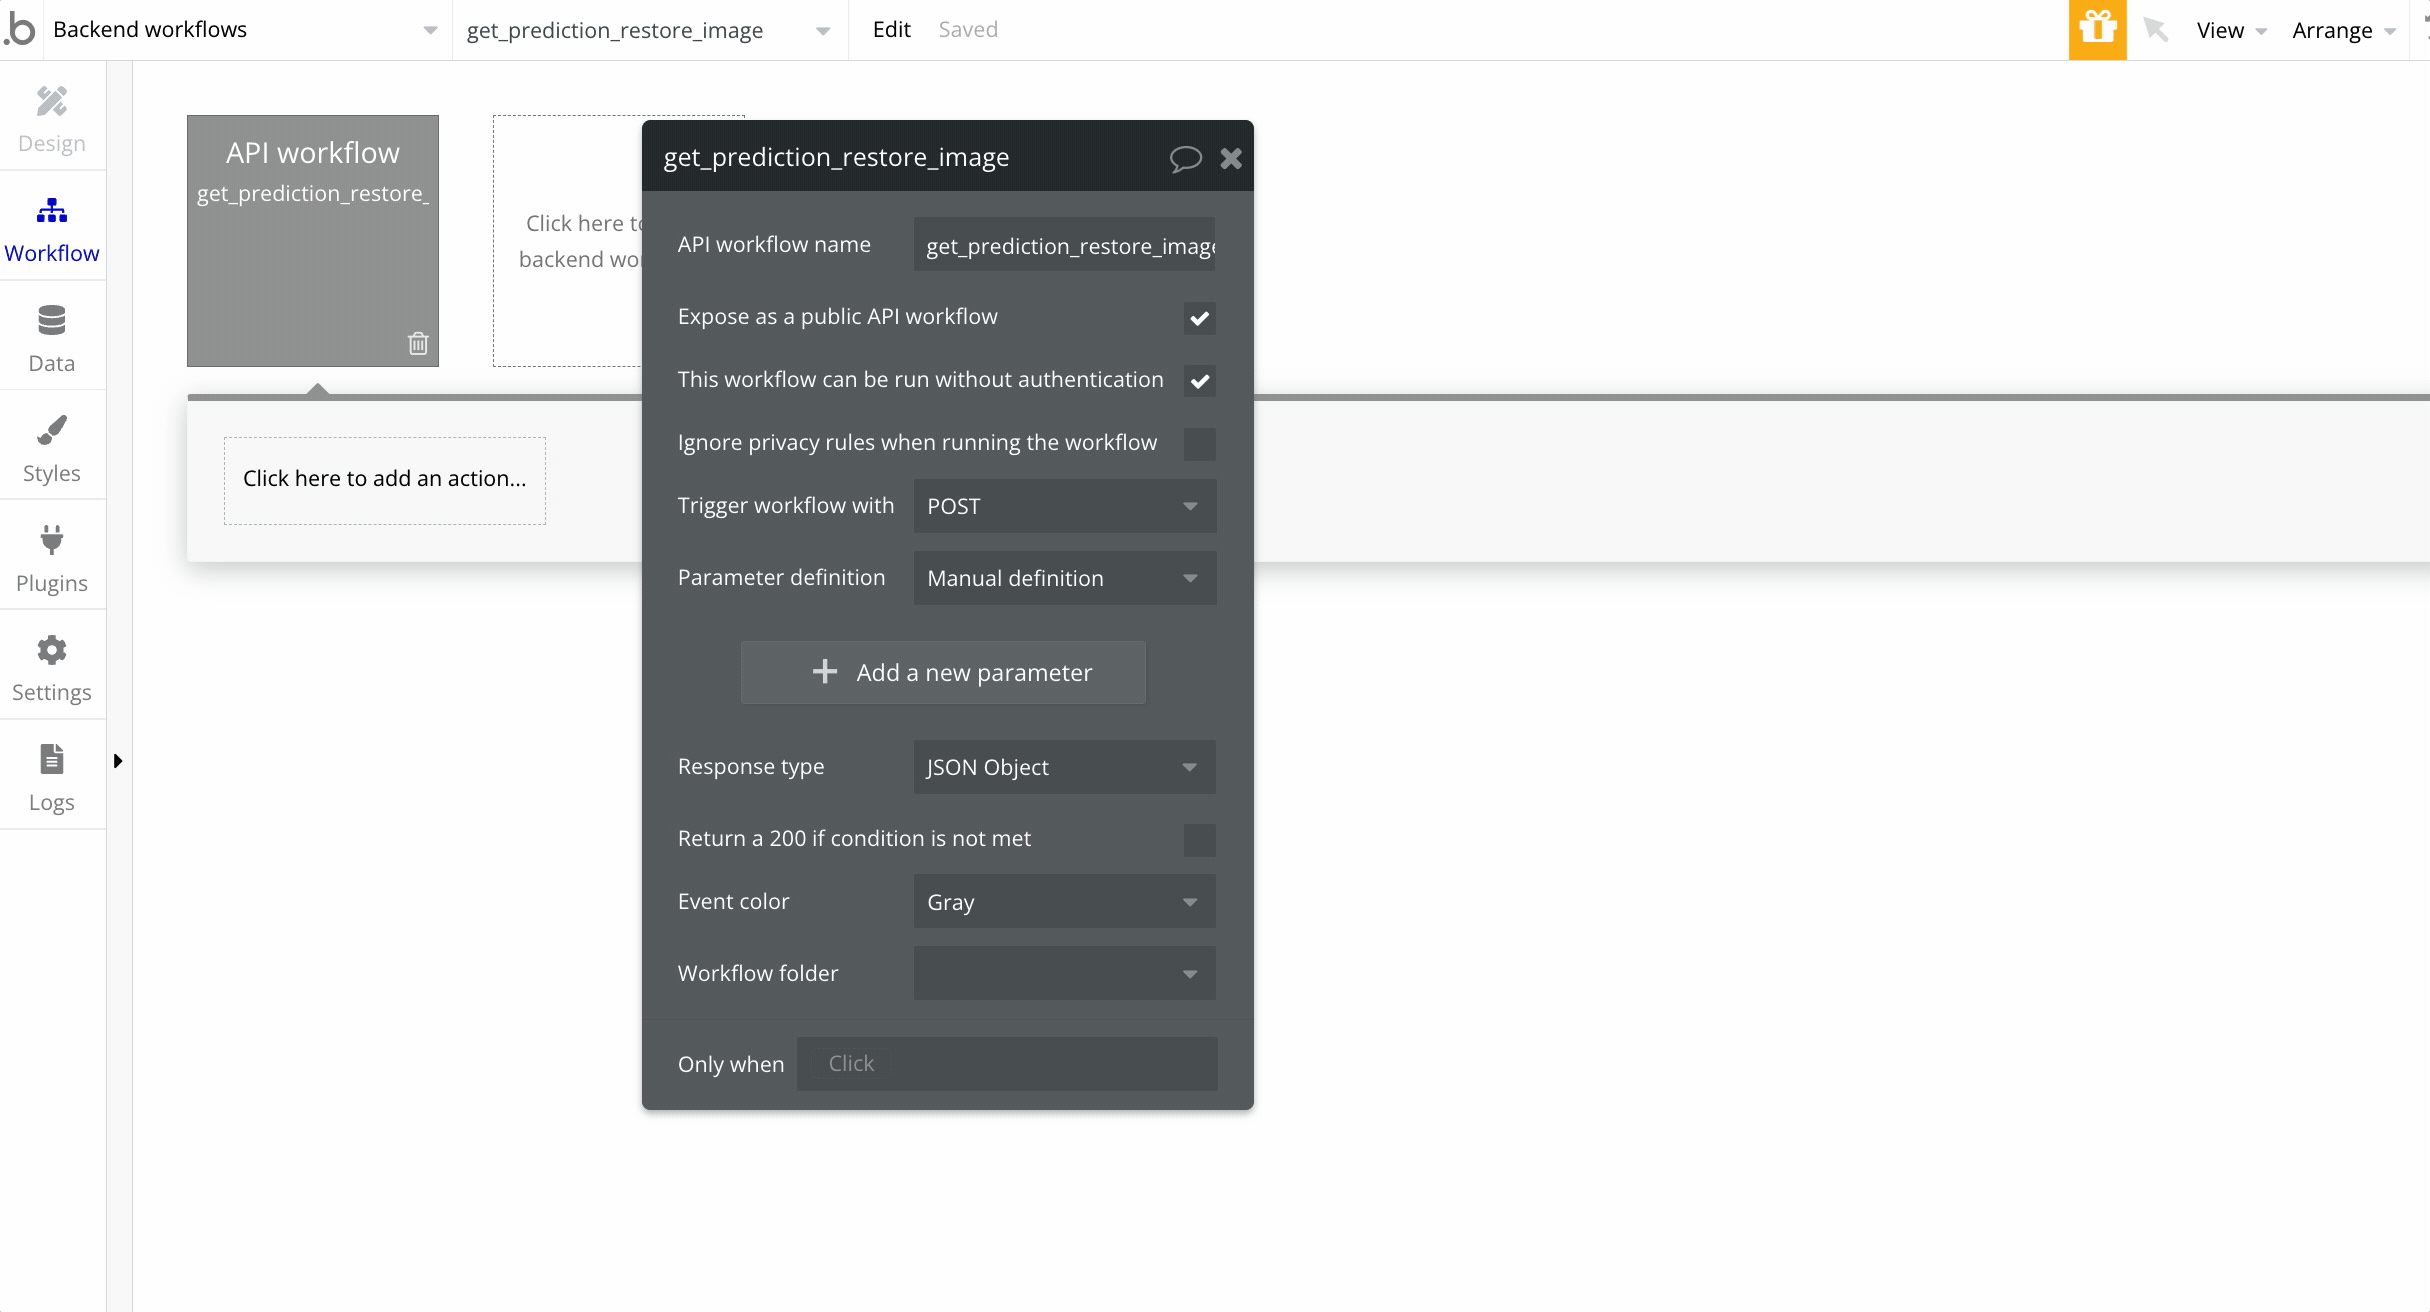This screenshot has height=1312, width=2430.
Task: Open Trigger workflow with POST dropdown
Action: coord(1064,506)
